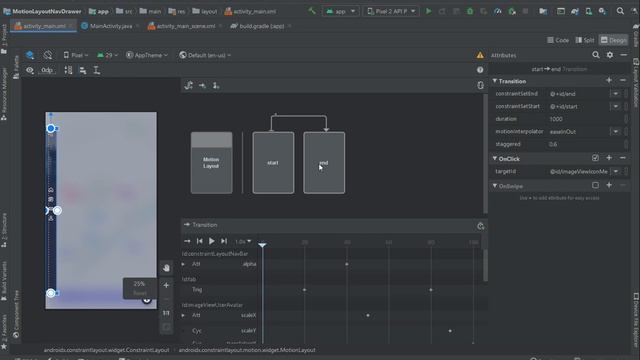
Task: Open Attributes panel settings gear
Action: (x=610, y=55)
